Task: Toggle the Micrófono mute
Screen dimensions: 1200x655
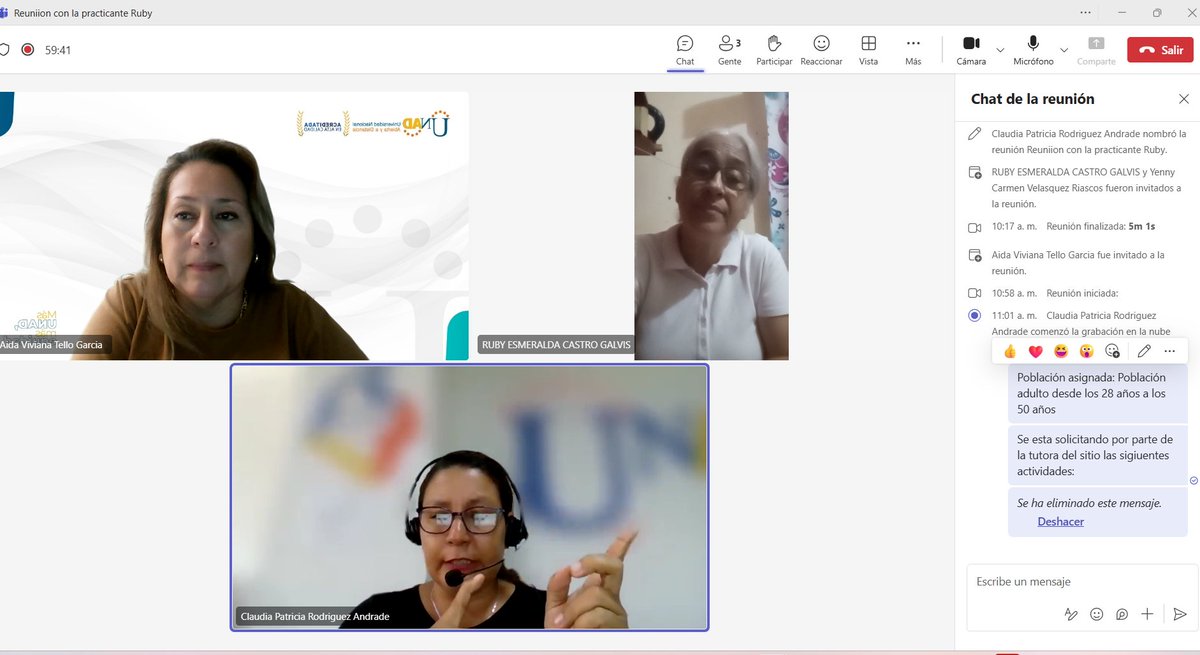Action: 1033,50
